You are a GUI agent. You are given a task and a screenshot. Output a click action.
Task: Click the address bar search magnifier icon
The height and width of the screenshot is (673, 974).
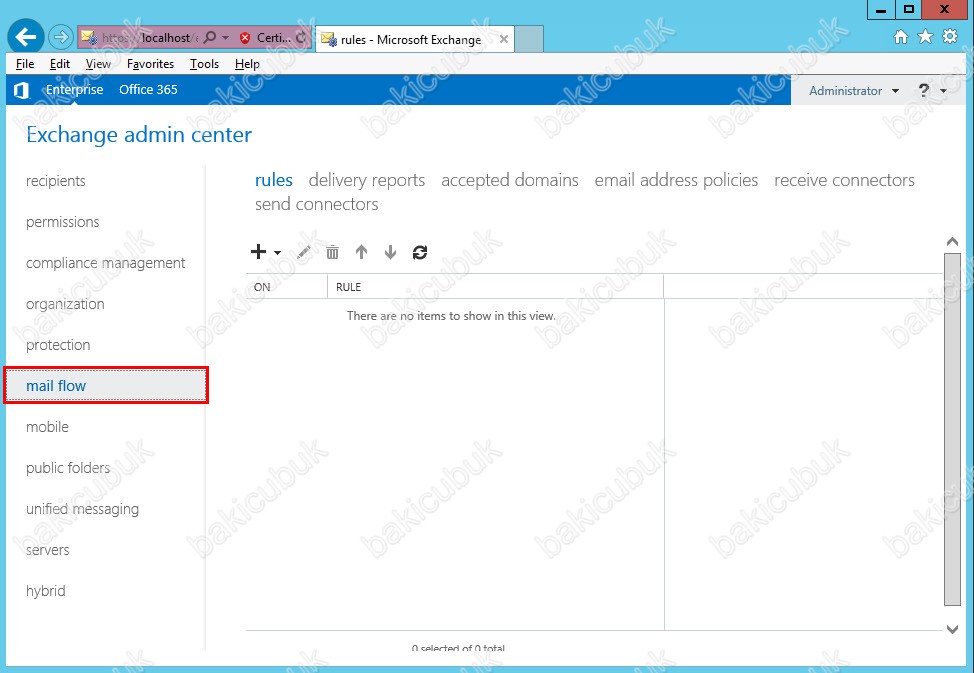point(210,37)
